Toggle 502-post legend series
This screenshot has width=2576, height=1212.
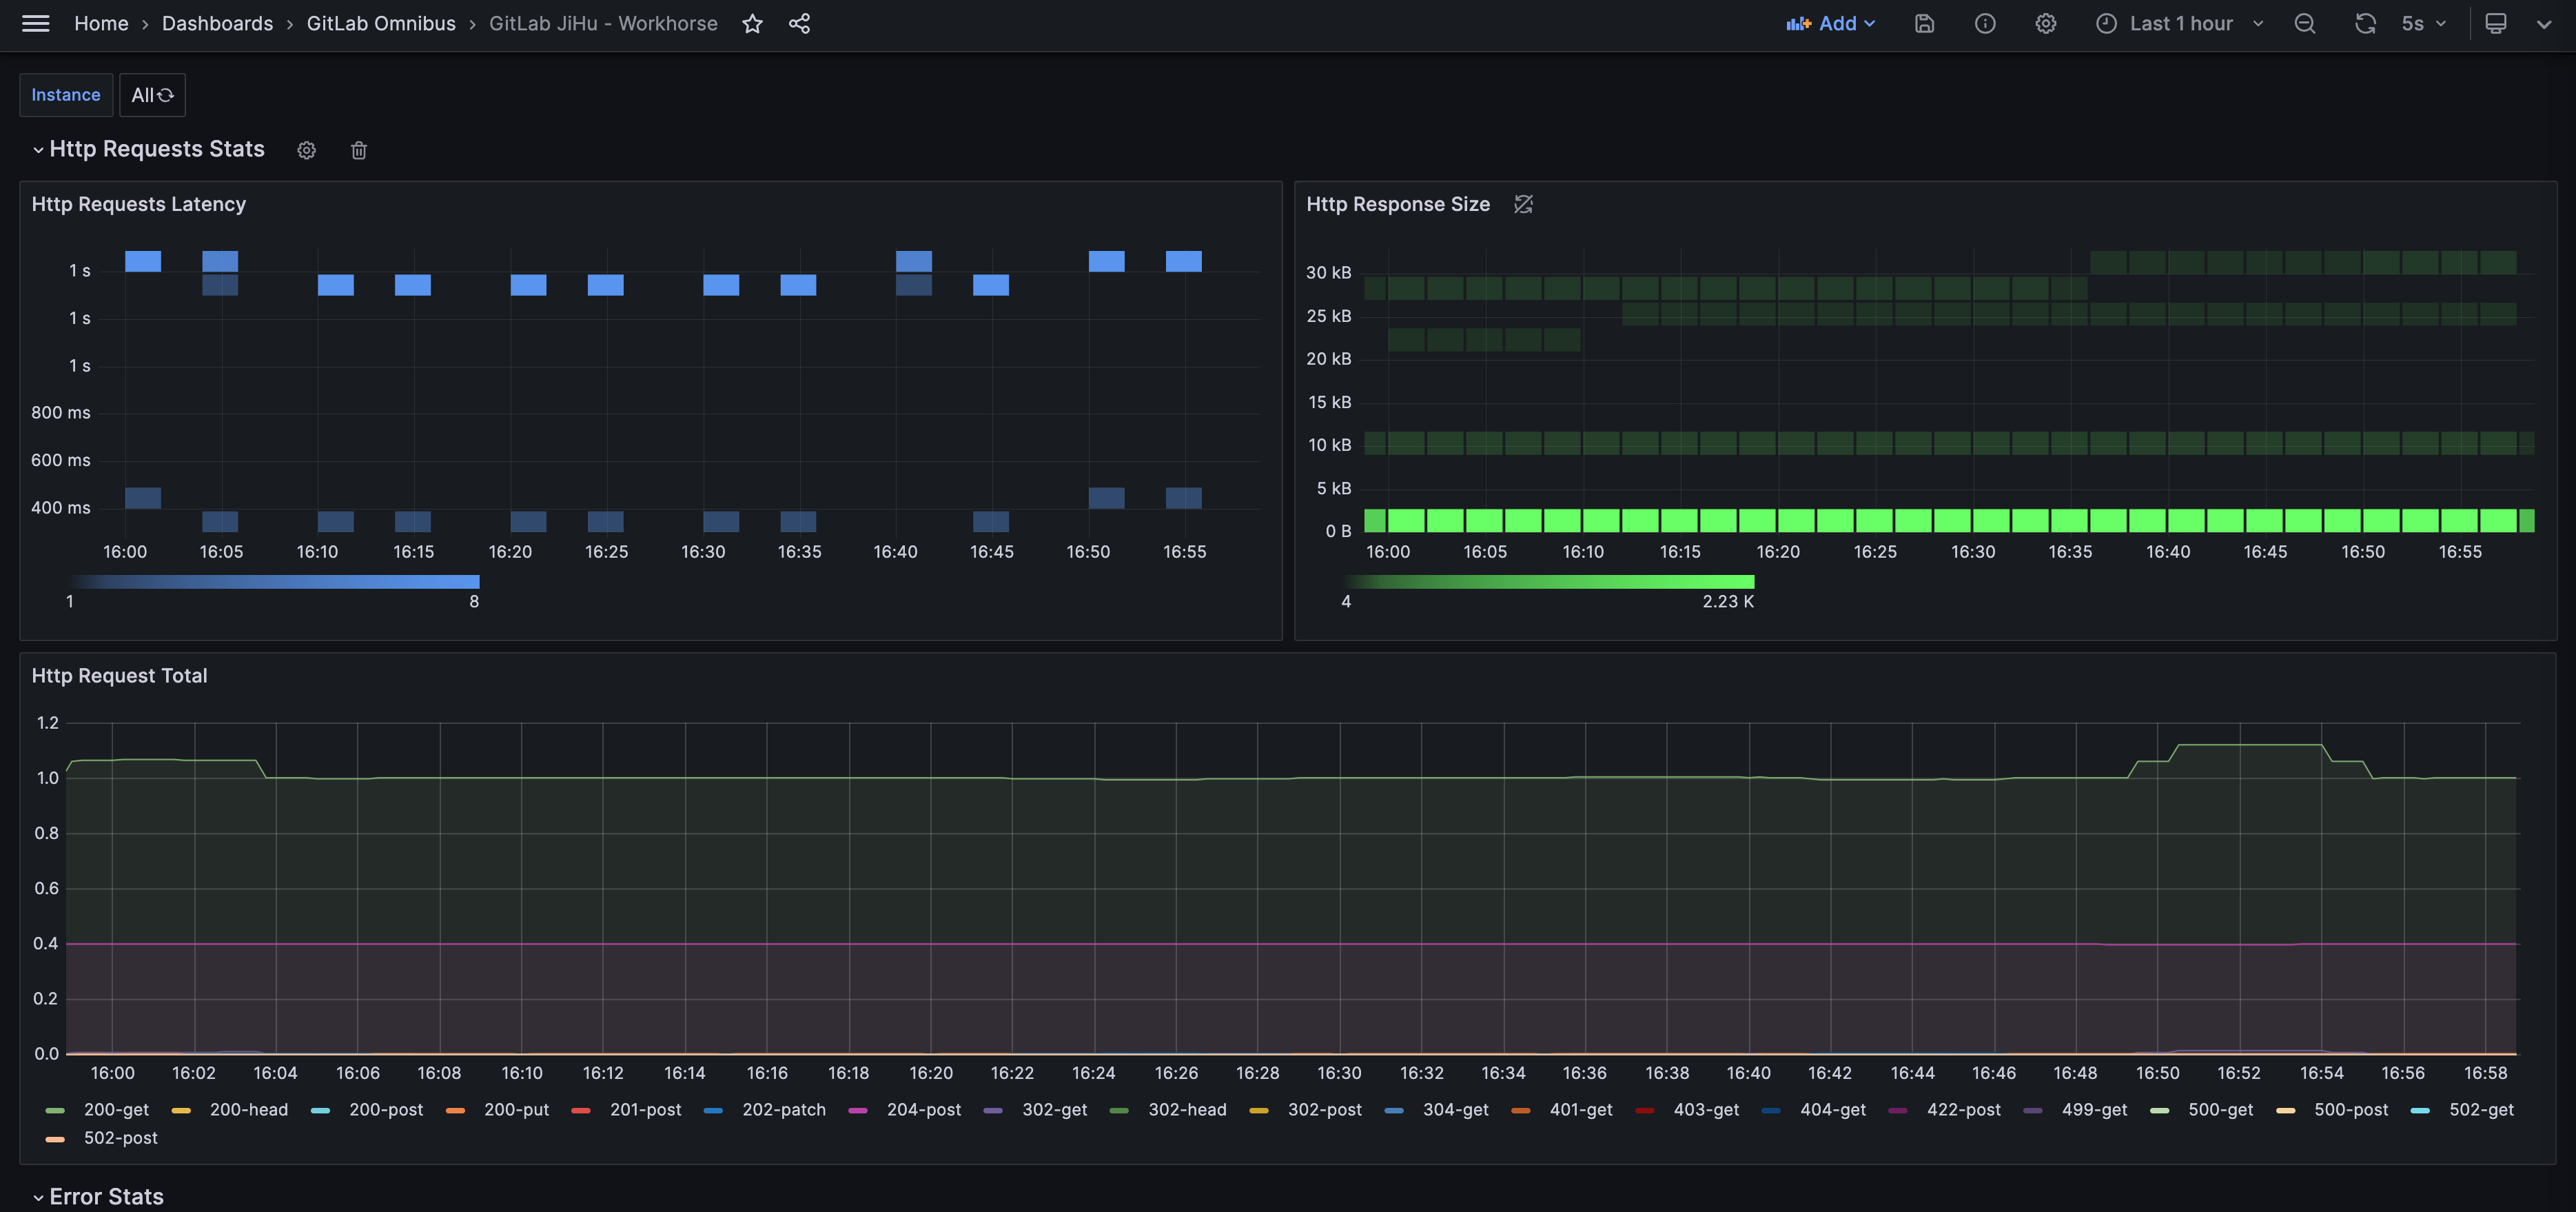pyautogui.click(x=120, y=1138)
